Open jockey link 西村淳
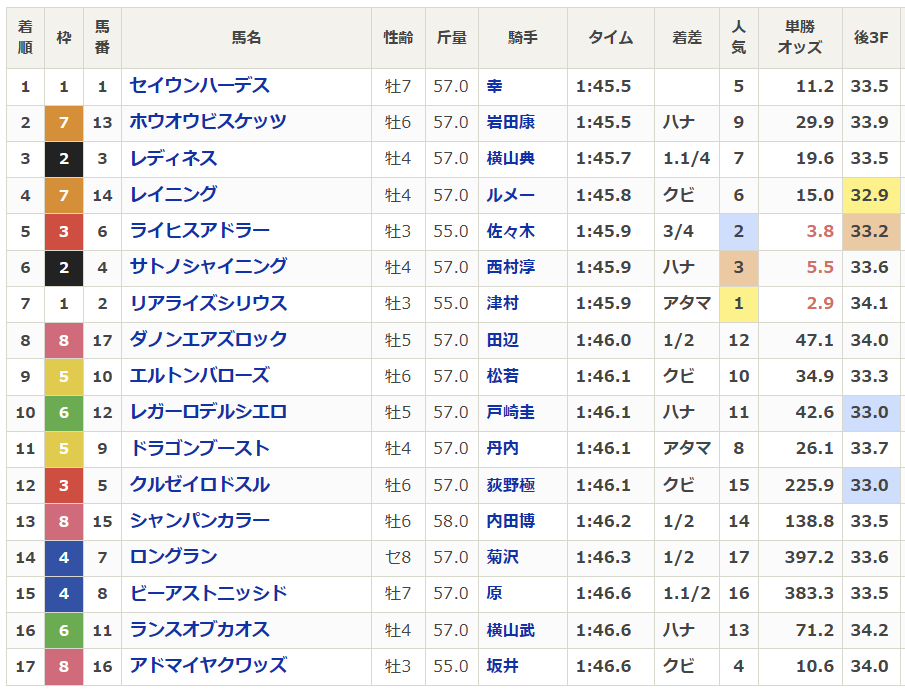Viewport: 905px width, 692px height. point(510,267)
